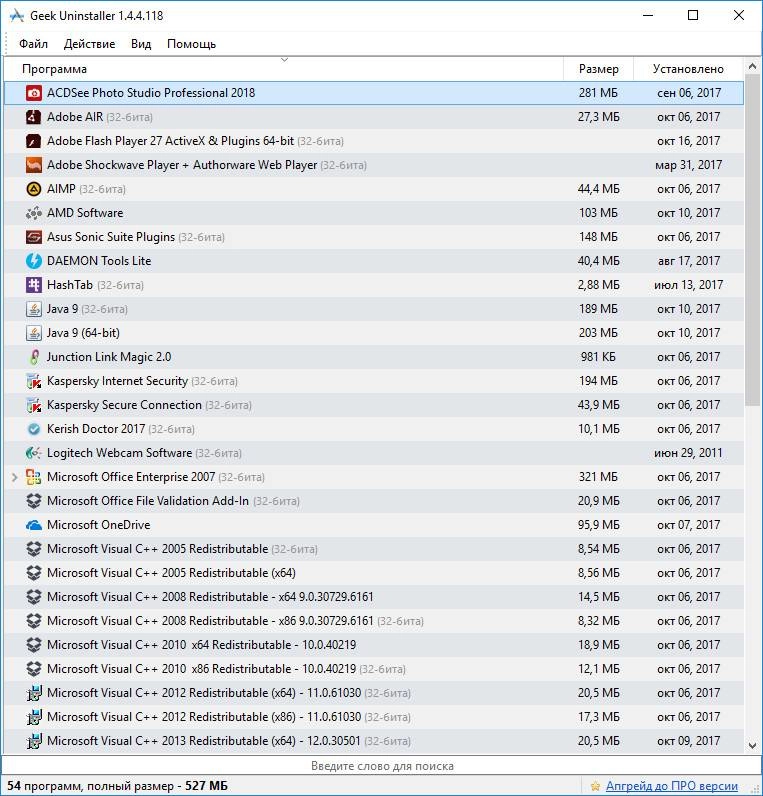Click the Adobe AIR icon
Image resolution: width=763 pixels, height=796 pixels.
[x=34, y=117]
